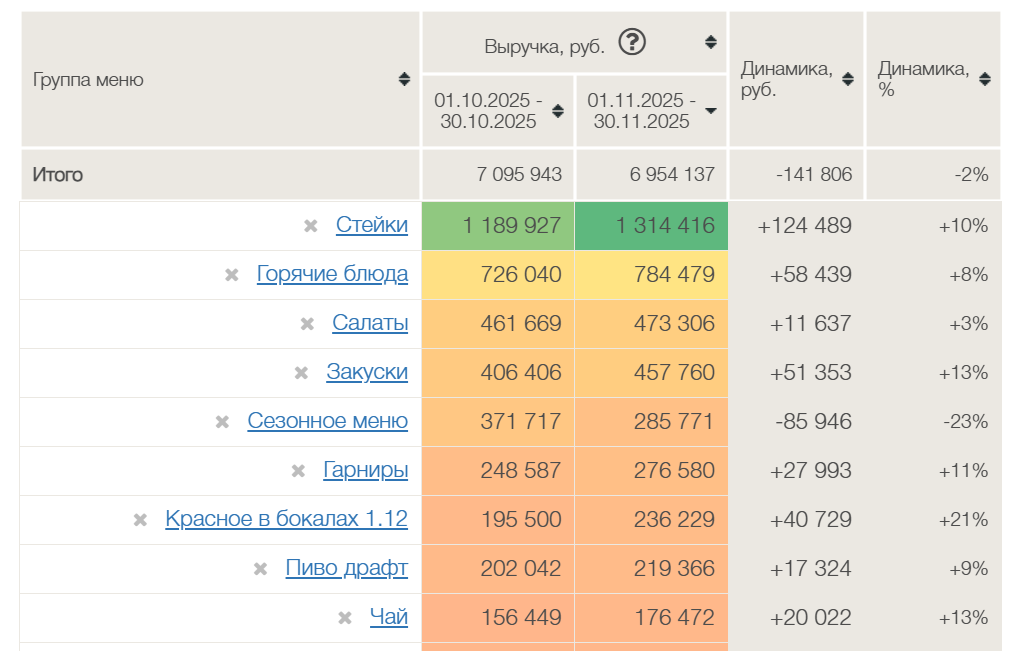Remove the Горячие блюда row using x icon
This screenshot has width=1009, height=651.
pyautogui.click(x=232, y=275)
